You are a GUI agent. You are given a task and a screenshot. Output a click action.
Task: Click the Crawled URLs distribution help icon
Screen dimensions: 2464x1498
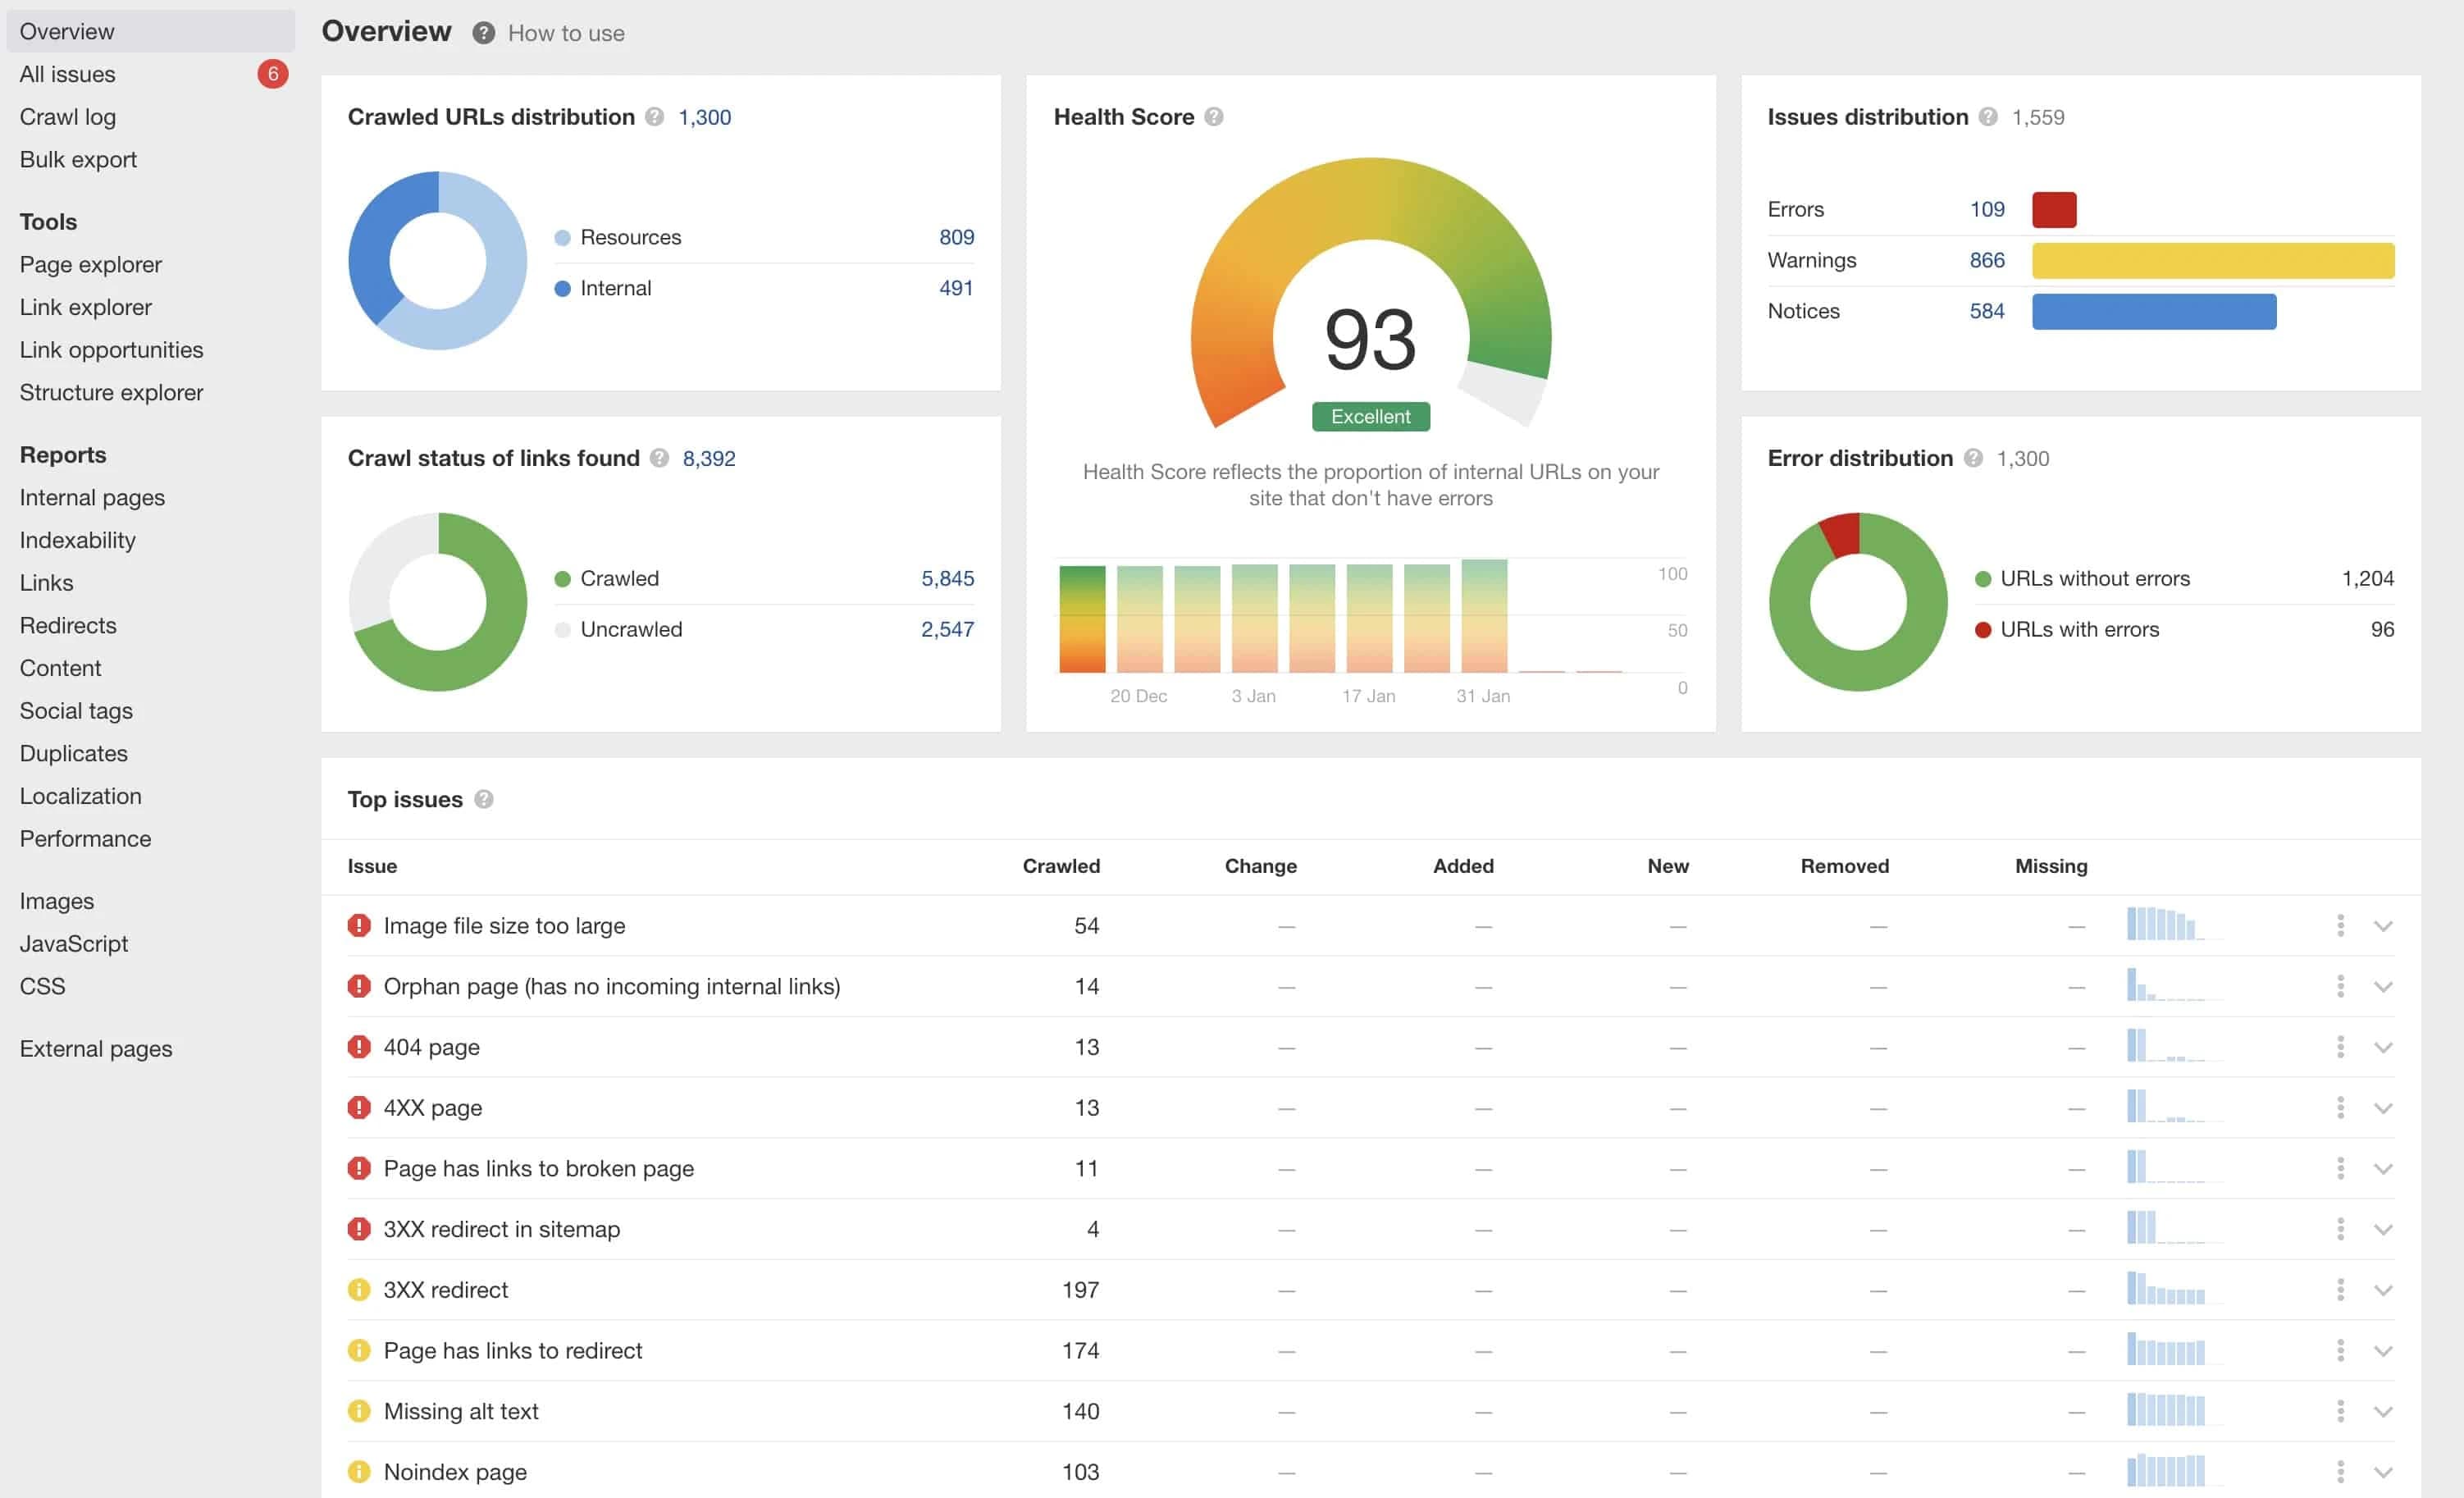tap(657, 117)
